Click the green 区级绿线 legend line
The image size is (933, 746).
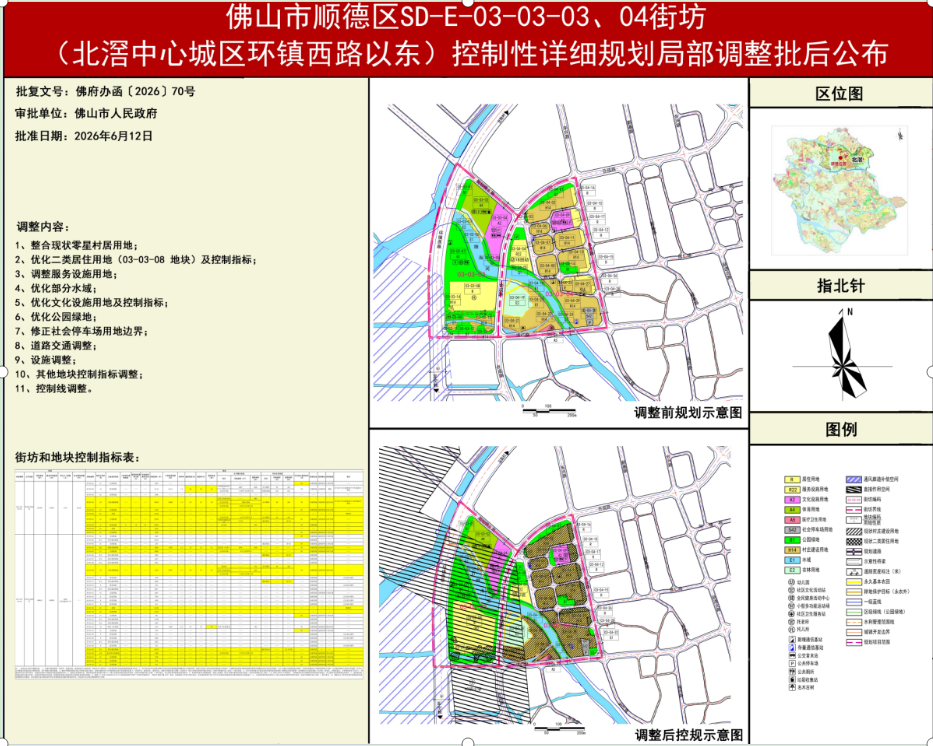click(x=854, y=612)
